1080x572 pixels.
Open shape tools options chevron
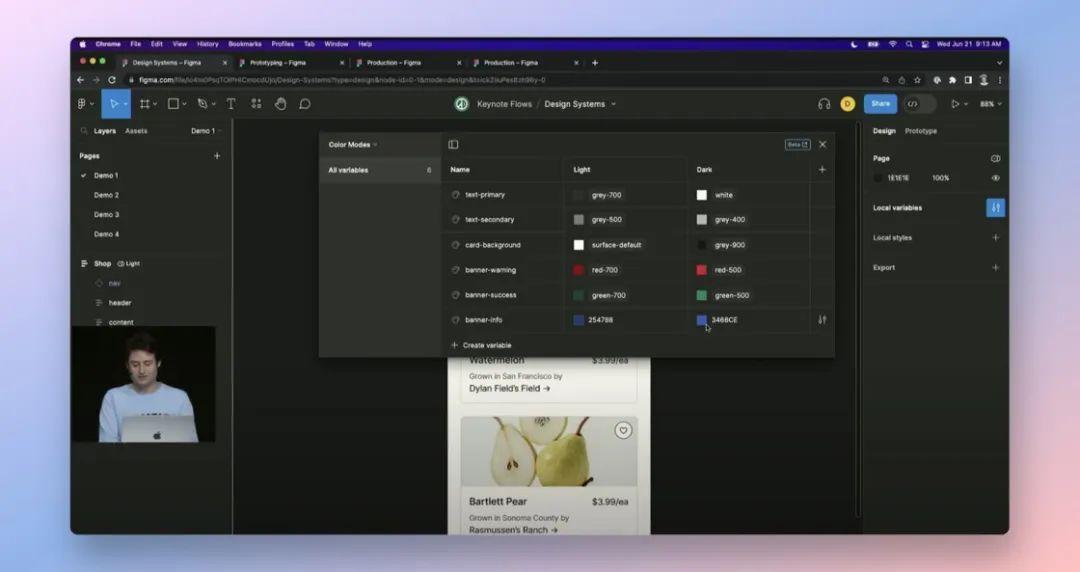click(184, 105)
